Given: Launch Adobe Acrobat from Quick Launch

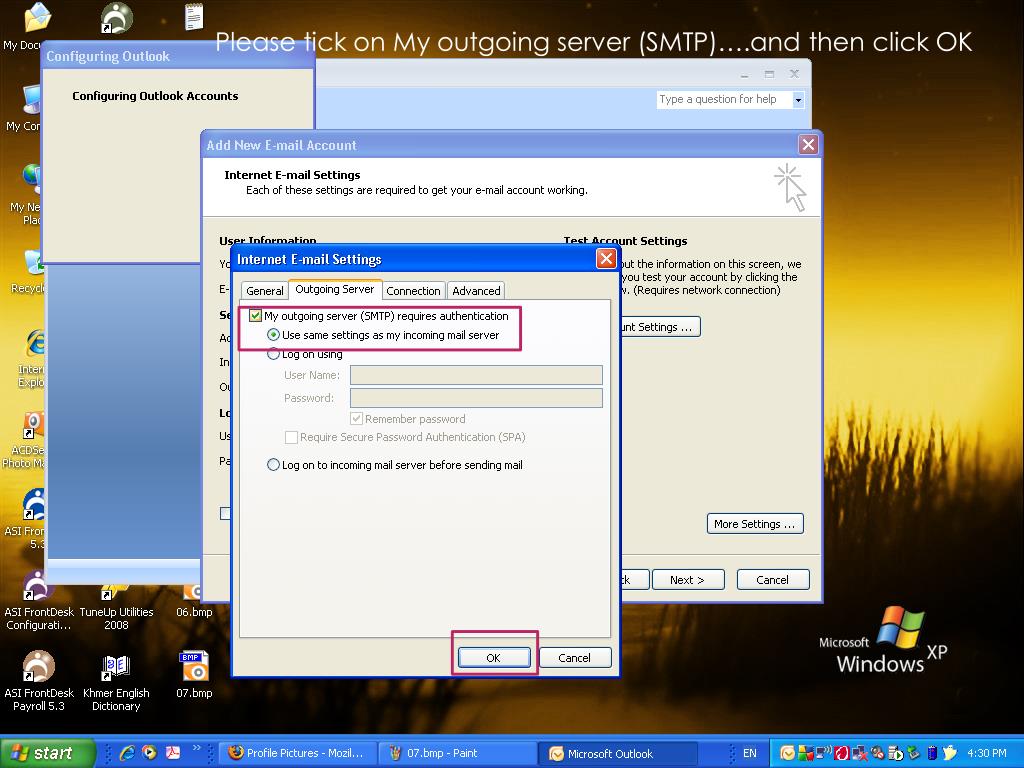Looking at the screenshot, I should click(172, 753).
